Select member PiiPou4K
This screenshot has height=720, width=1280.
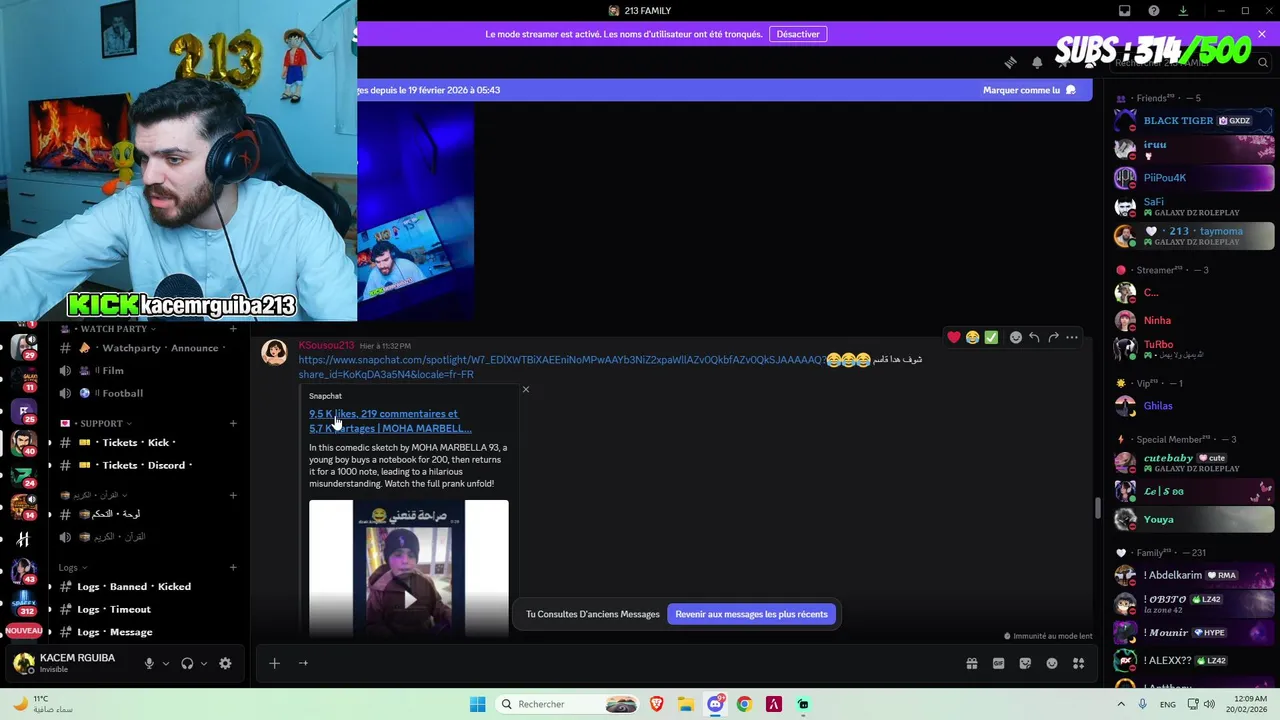tap(1194, 178)
